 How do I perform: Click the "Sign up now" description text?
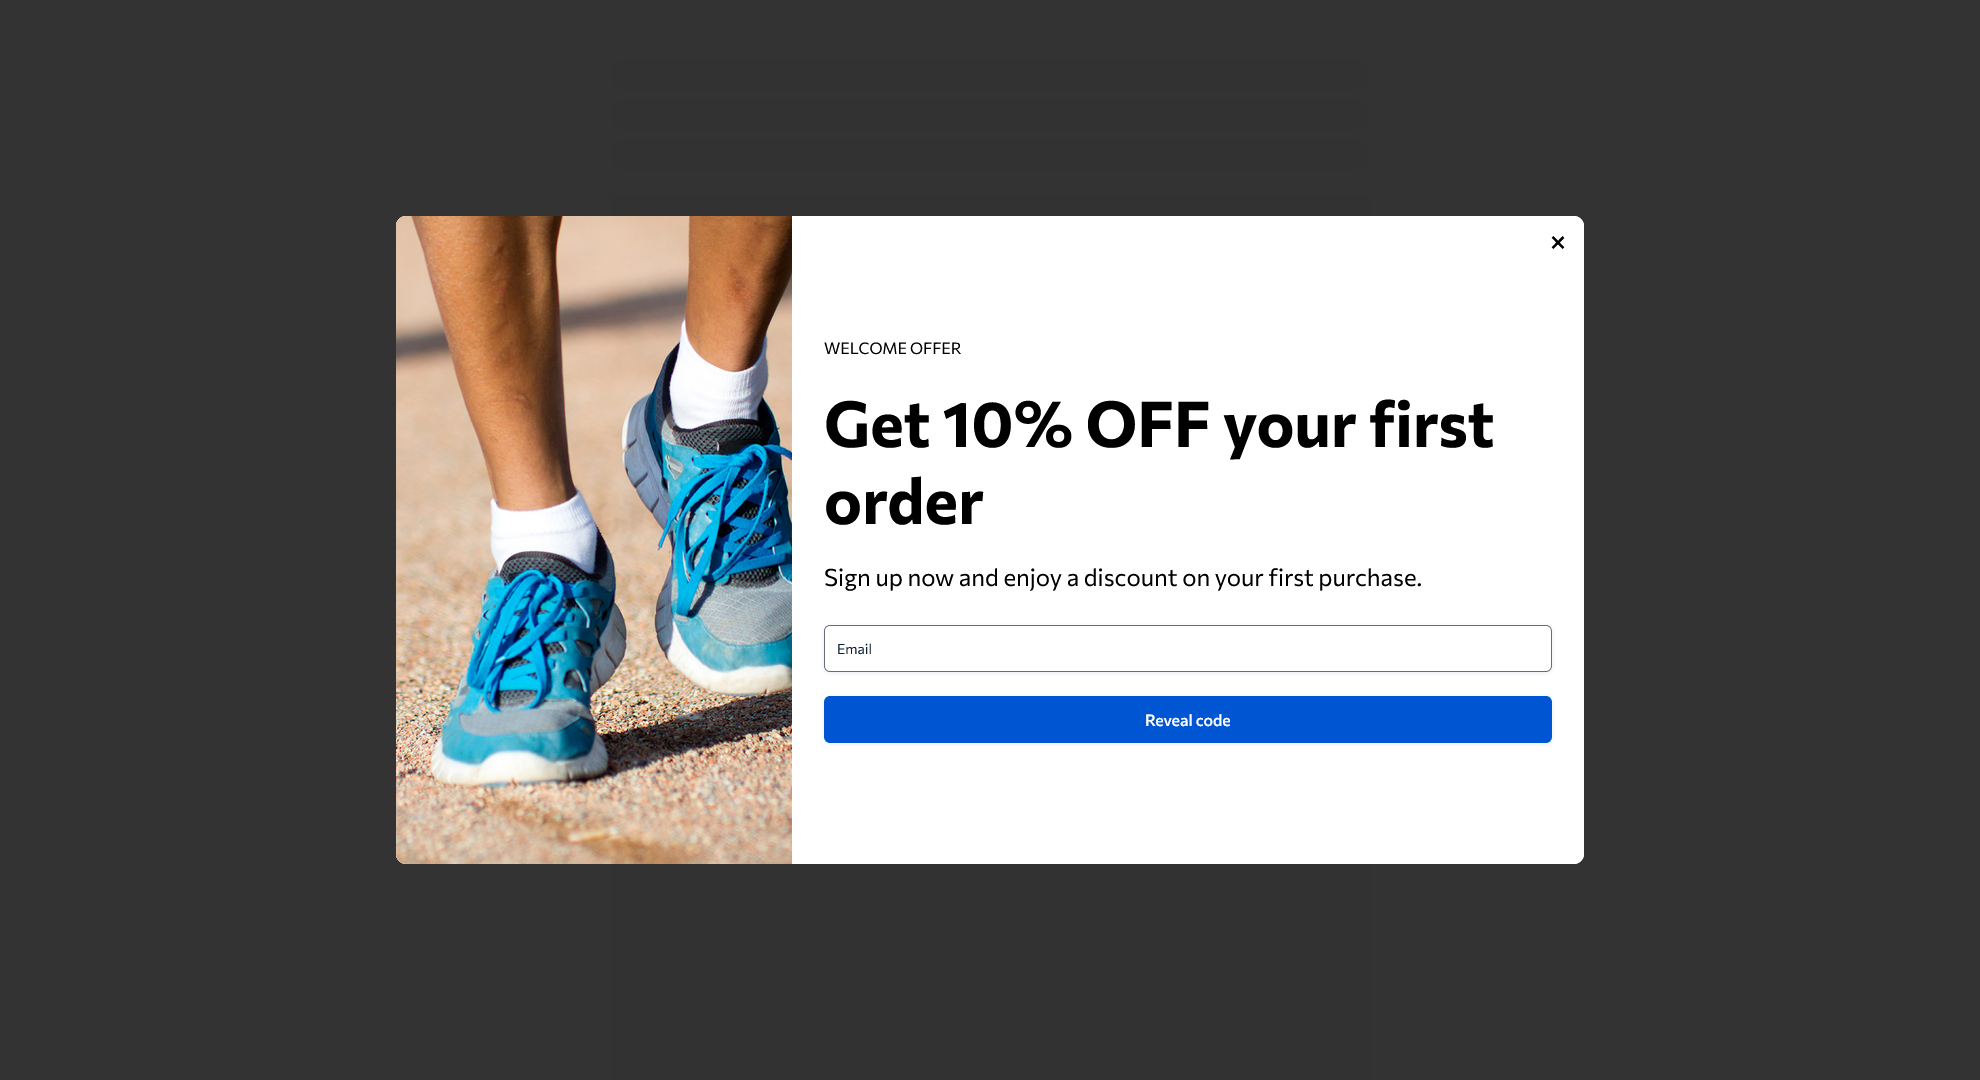coord(1122,578)
